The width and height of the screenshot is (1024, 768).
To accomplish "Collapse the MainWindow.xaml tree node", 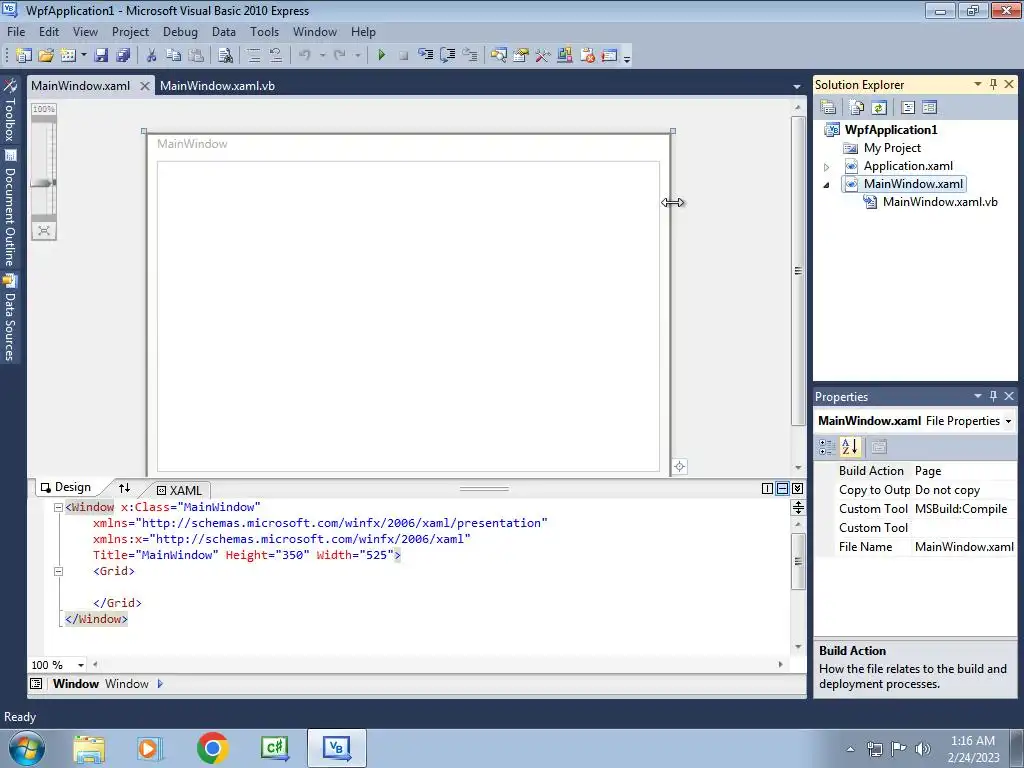I will point(826,185).
